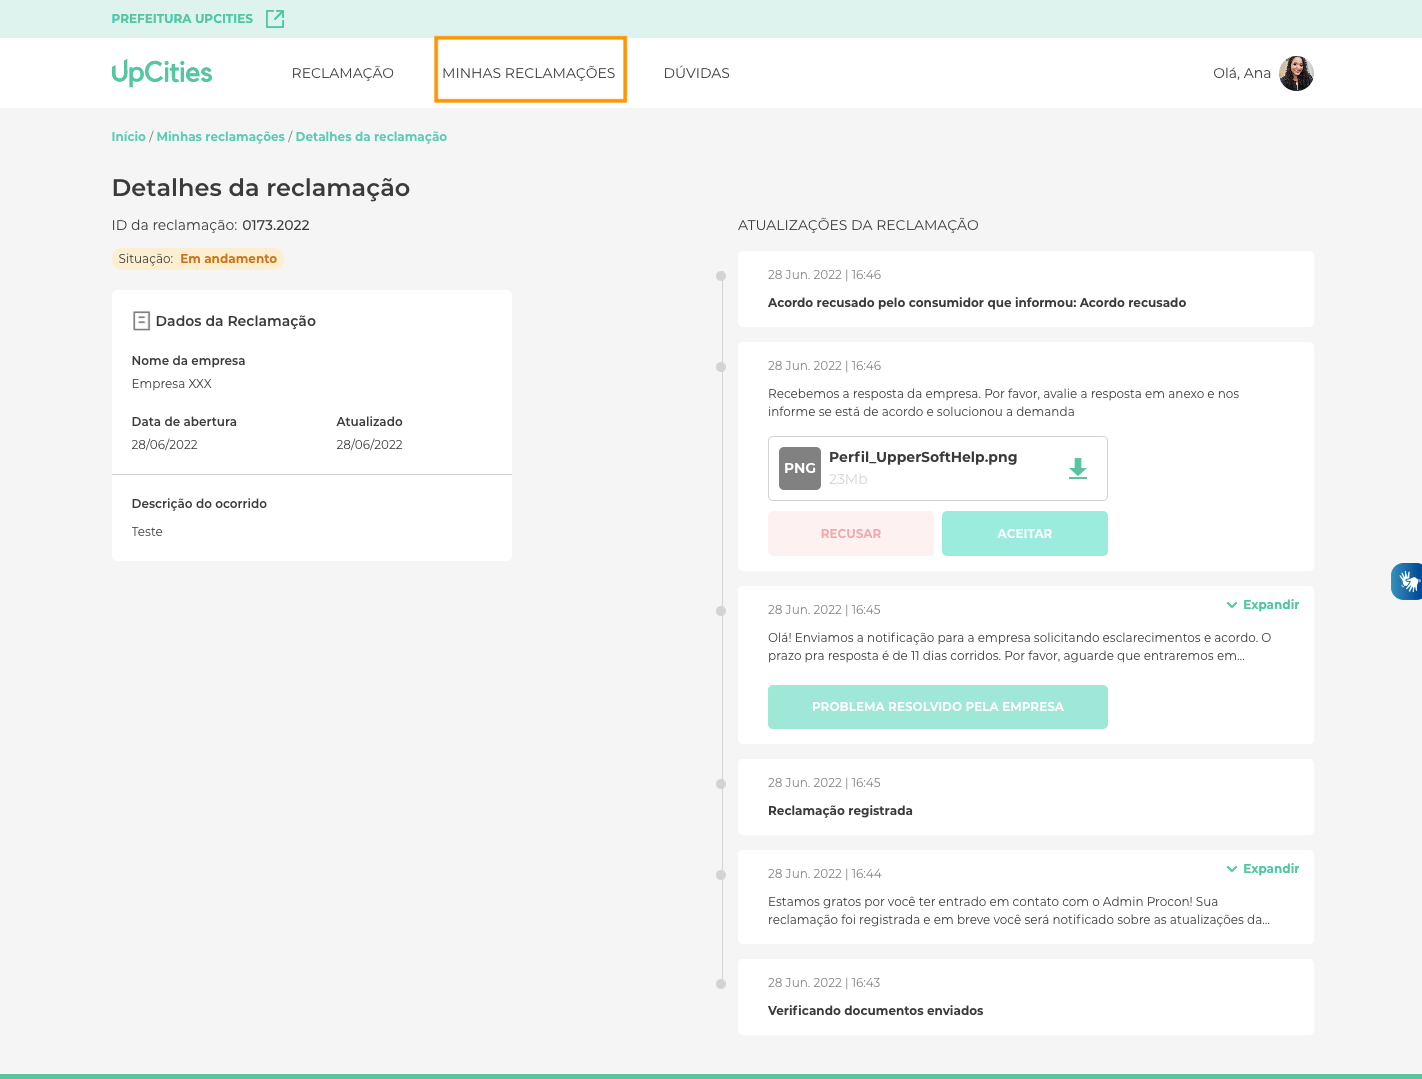This screenshot has width=1422, height=1079.
Task: Click the Atualizações da Reclamação heading
Action: 858,225
